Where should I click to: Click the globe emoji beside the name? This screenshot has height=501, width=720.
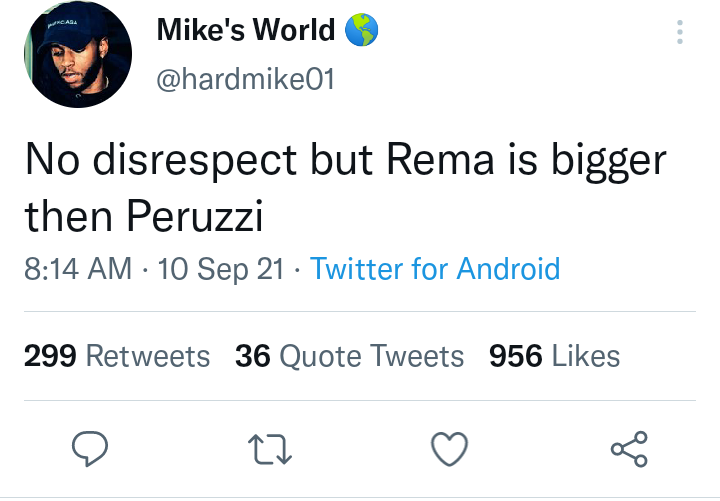(360, 31)
